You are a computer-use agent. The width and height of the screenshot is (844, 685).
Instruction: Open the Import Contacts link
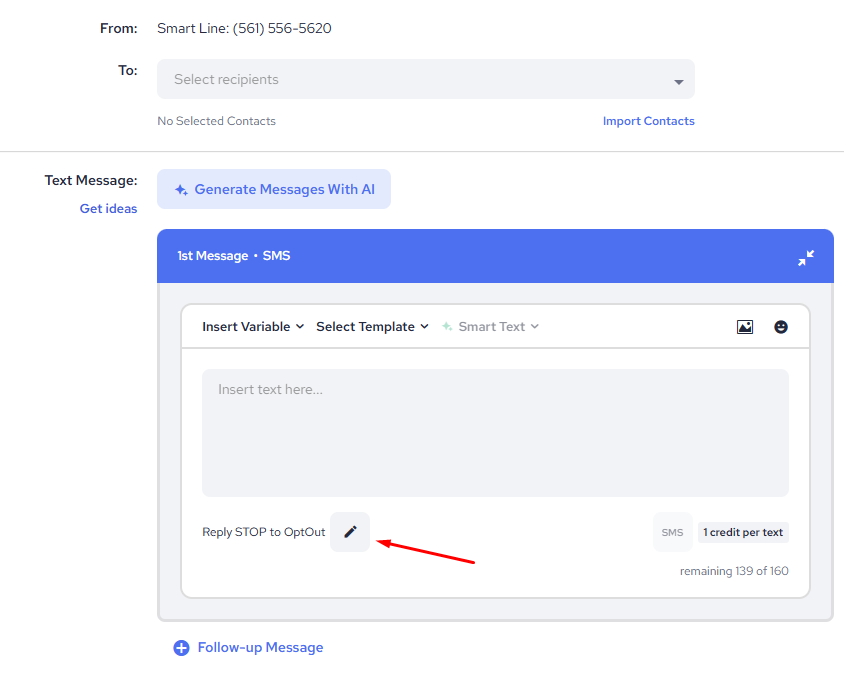(648, 121)
